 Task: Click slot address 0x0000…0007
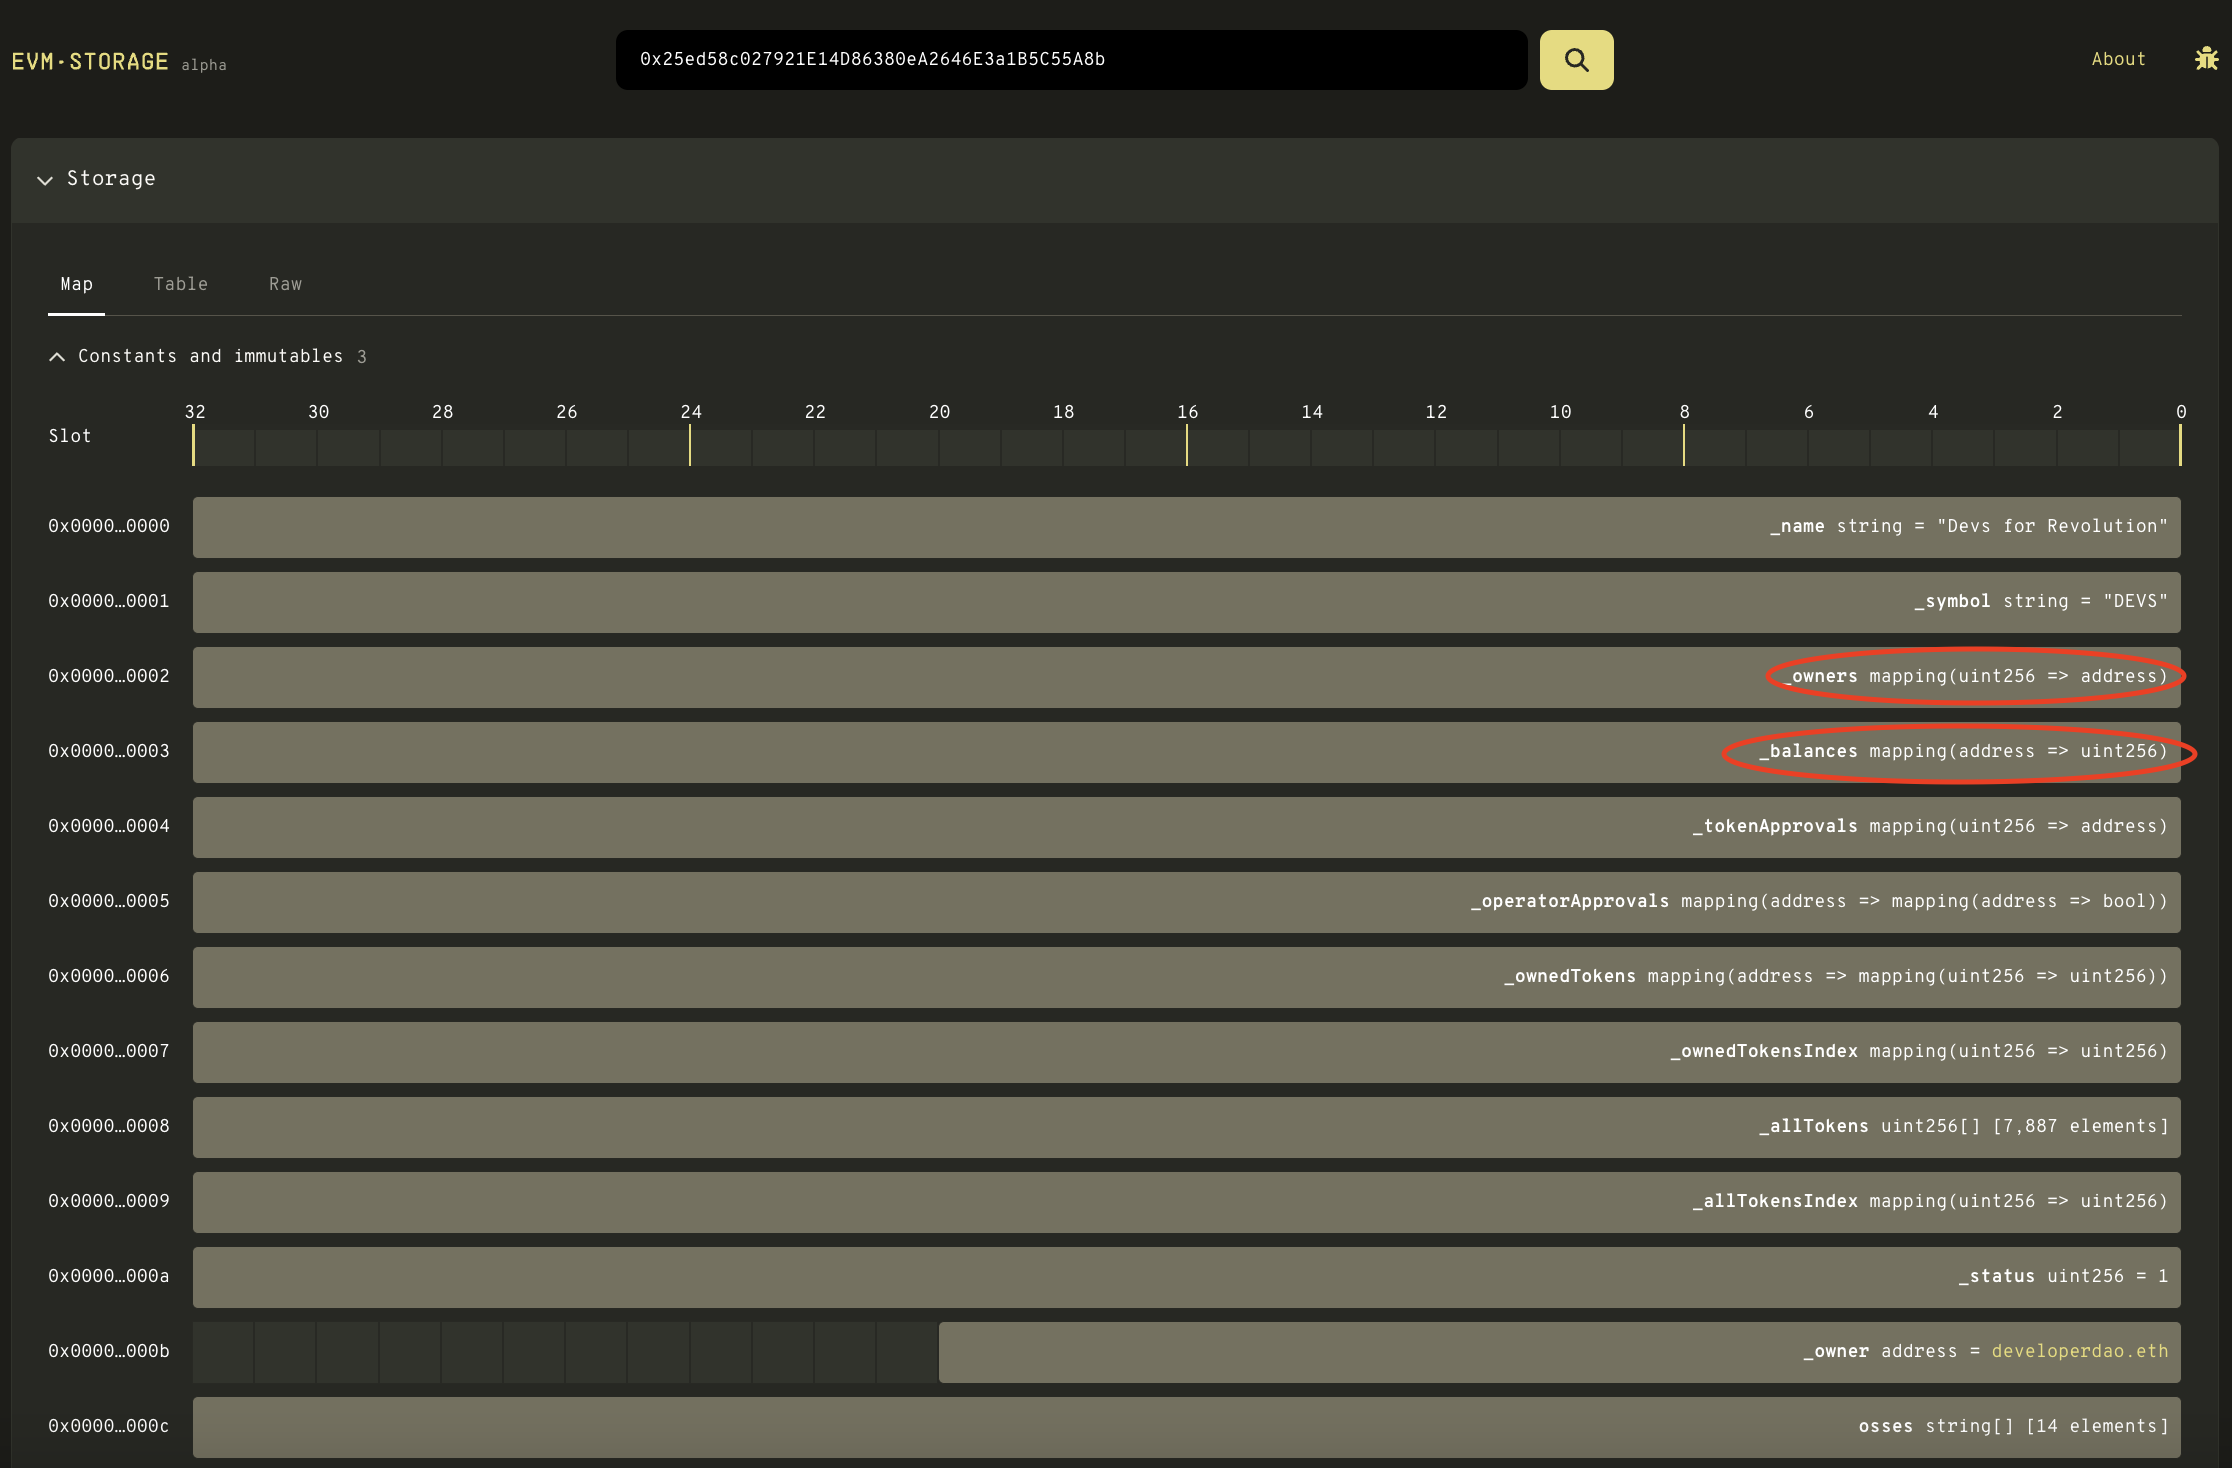point(109,1051)
